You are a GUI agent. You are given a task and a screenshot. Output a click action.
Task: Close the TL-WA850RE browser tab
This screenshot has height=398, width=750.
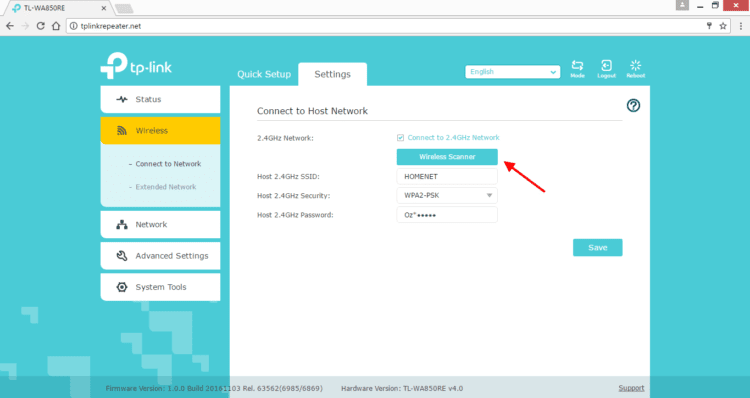pos(104,8)
